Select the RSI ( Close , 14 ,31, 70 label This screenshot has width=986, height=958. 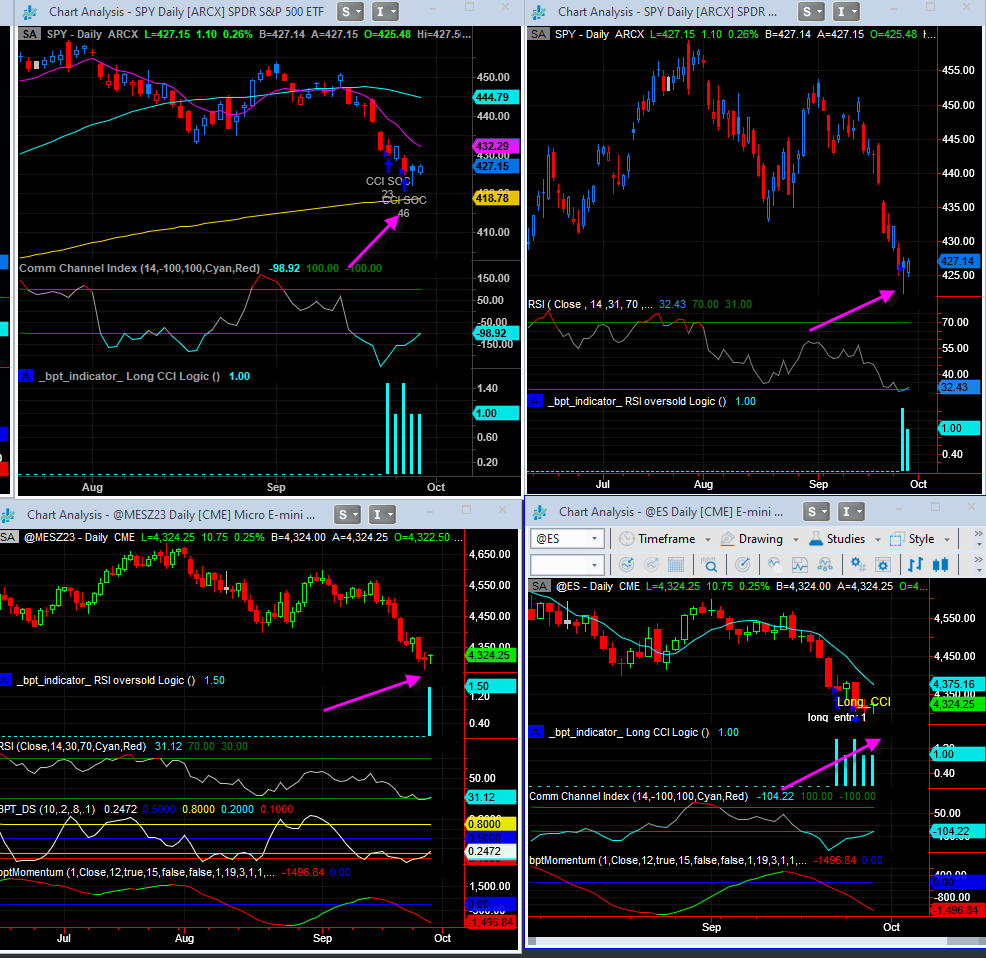tap(589, 304)
